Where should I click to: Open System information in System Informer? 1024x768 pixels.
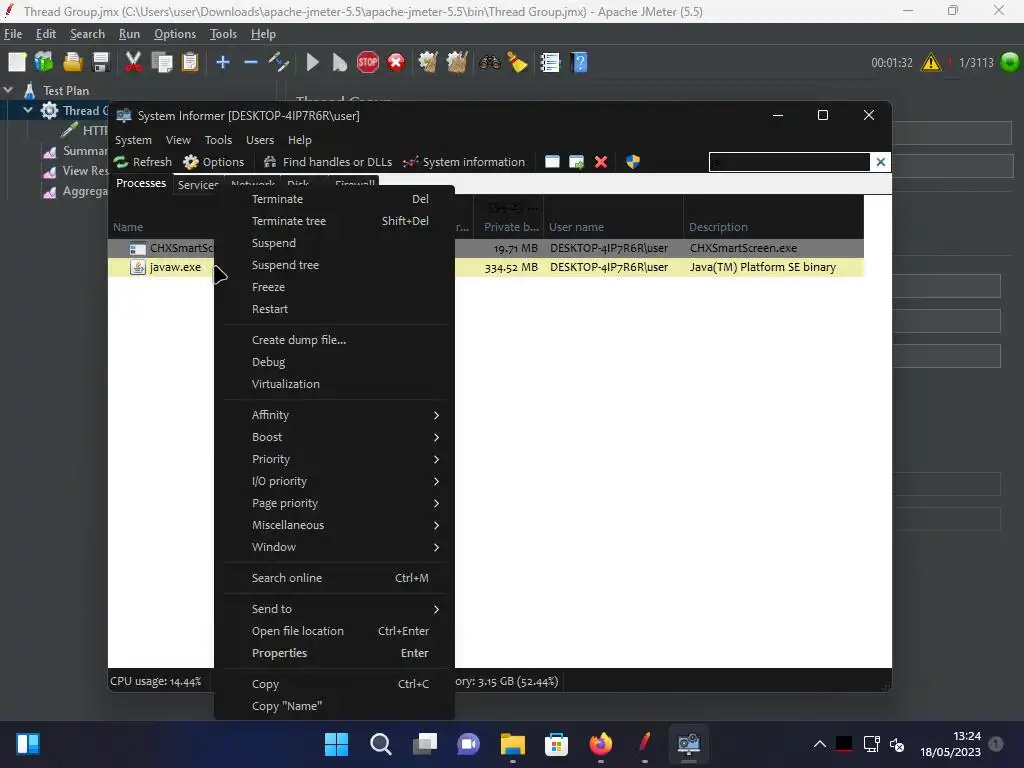464,162
